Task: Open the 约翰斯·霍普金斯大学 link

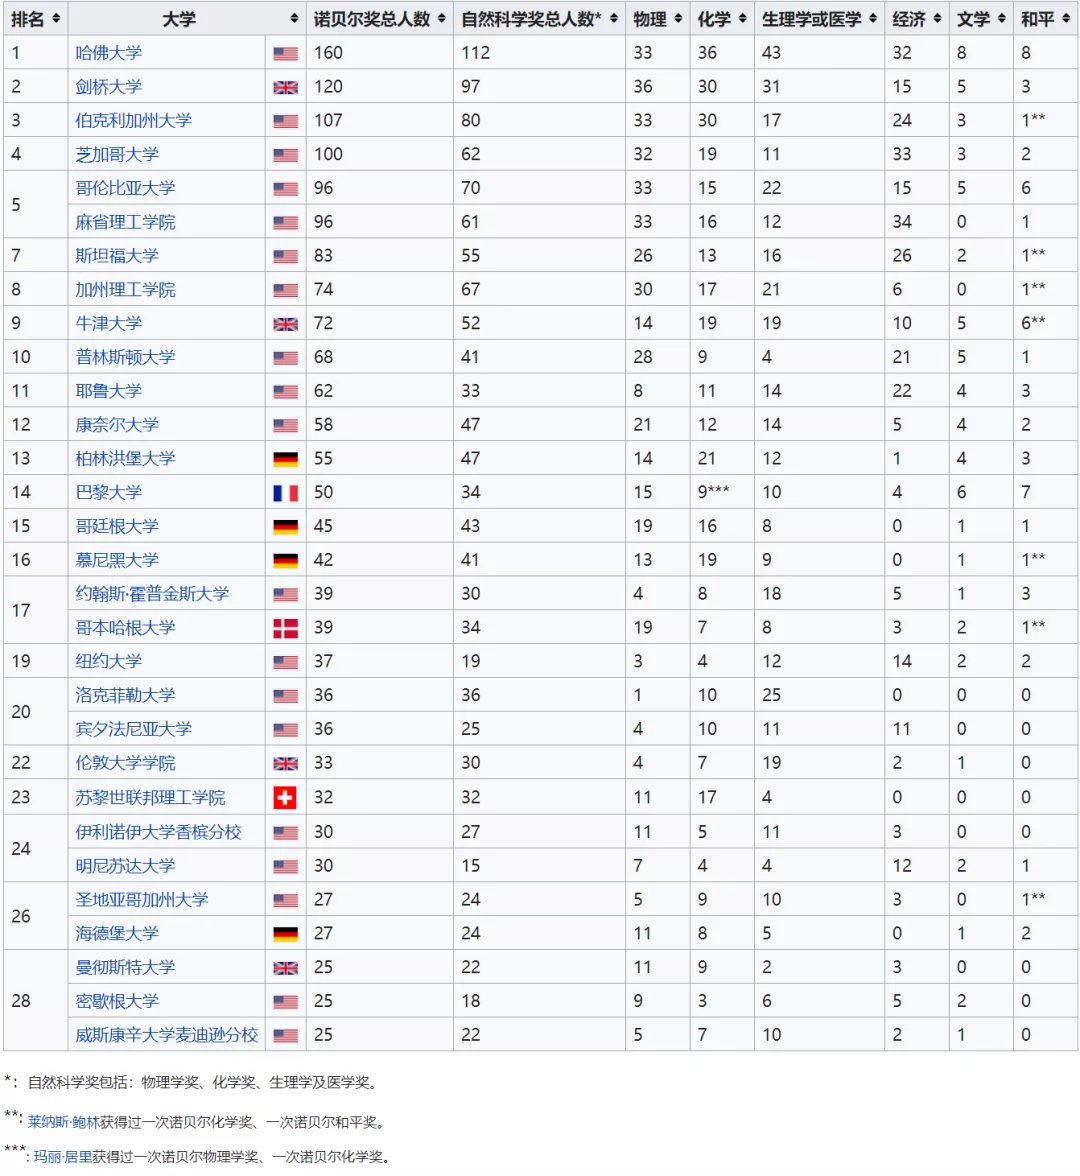Action: 152,594
